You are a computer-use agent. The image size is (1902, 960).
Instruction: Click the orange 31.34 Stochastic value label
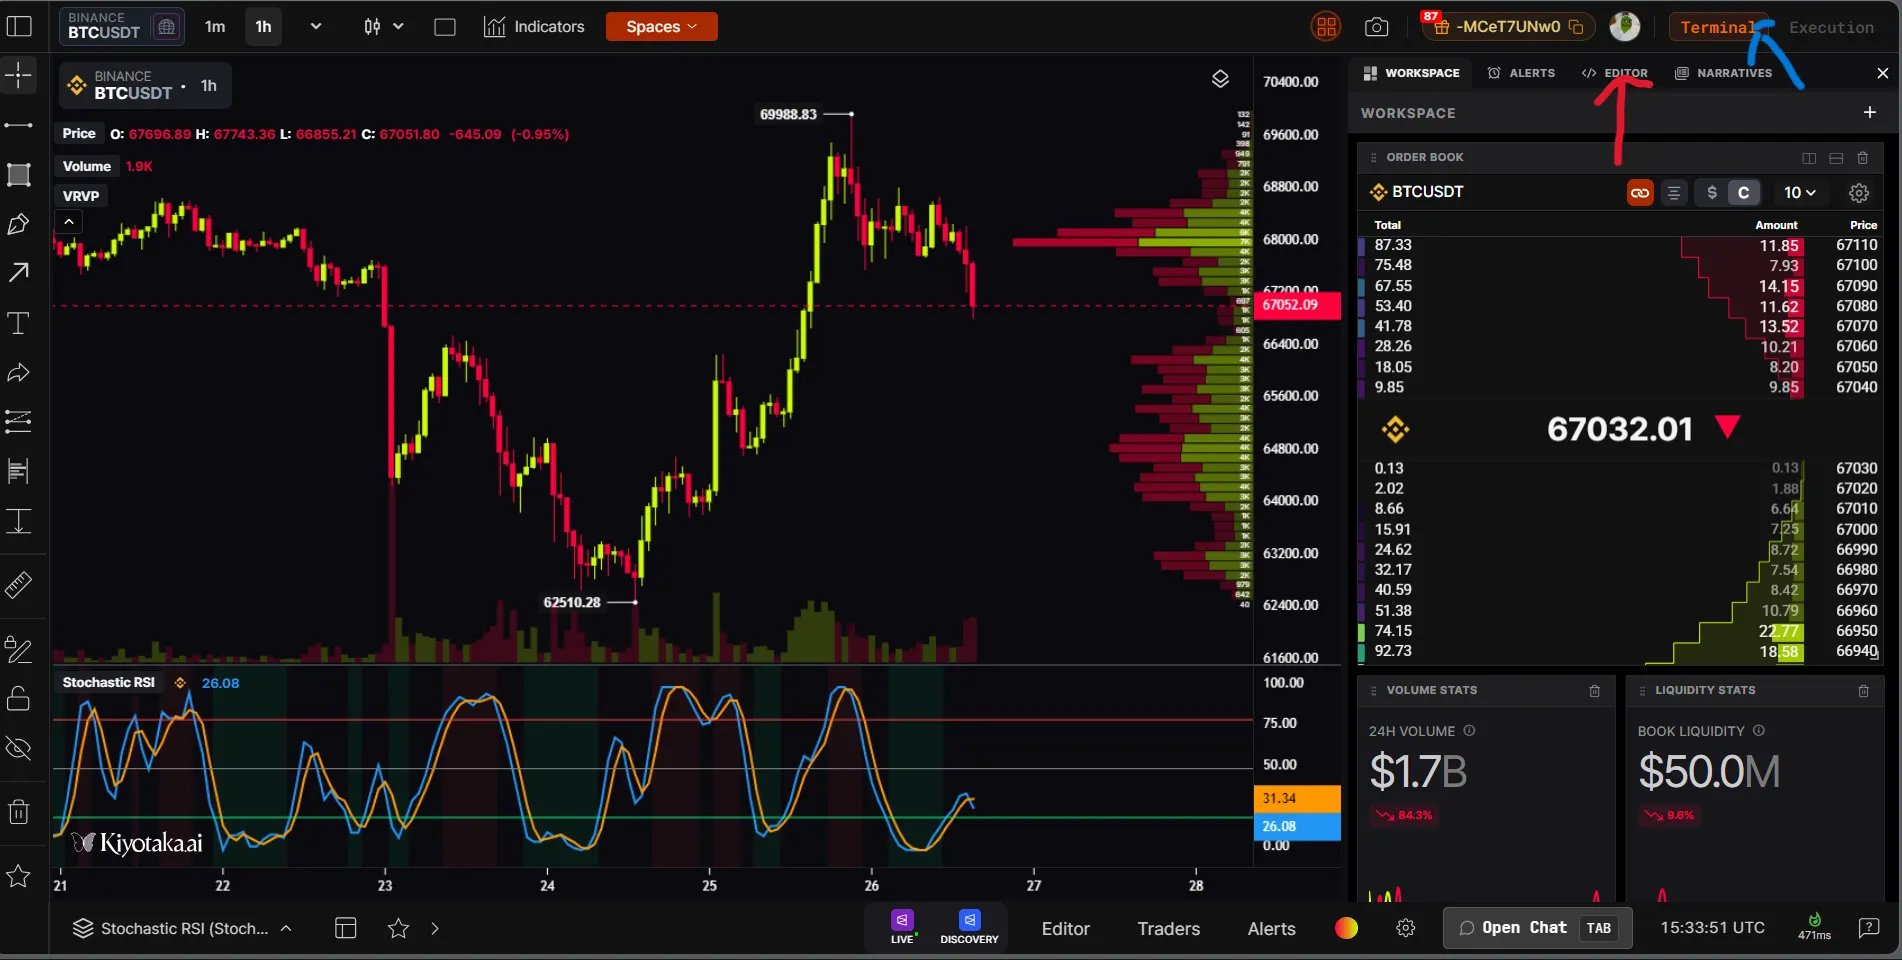tap(1297, 798)
